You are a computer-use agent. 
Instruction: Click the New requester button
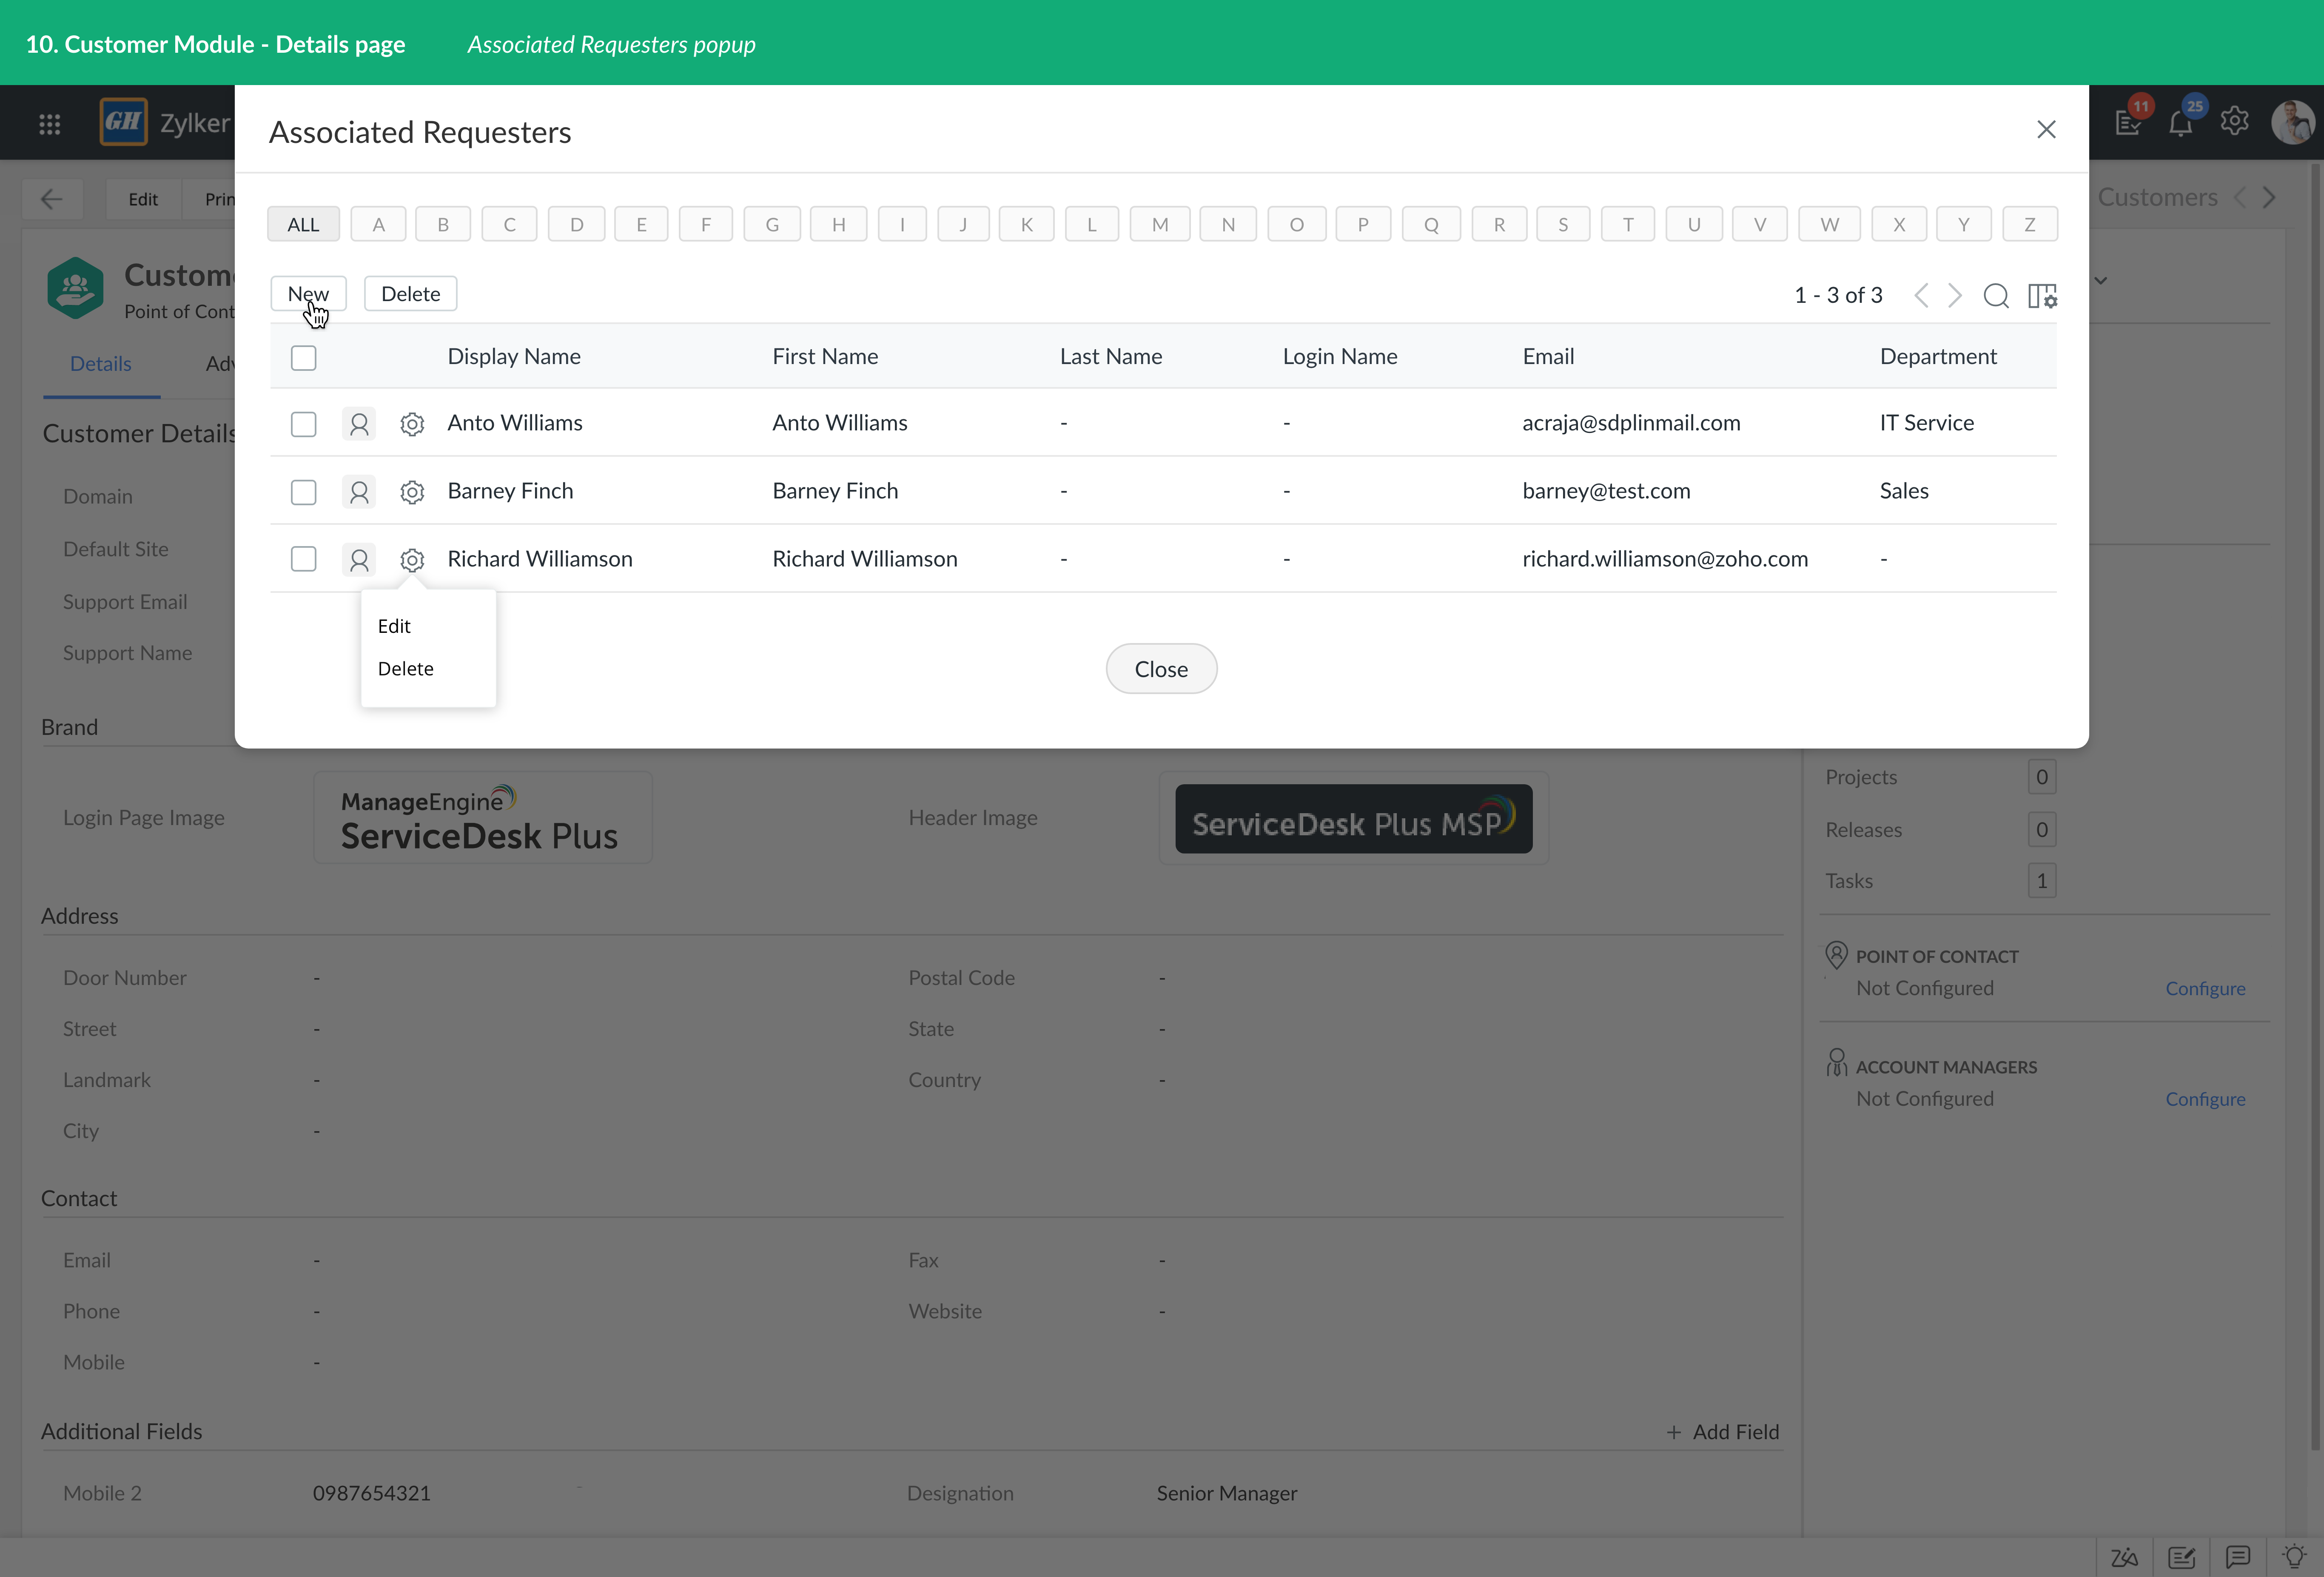(x=308, y=294)
